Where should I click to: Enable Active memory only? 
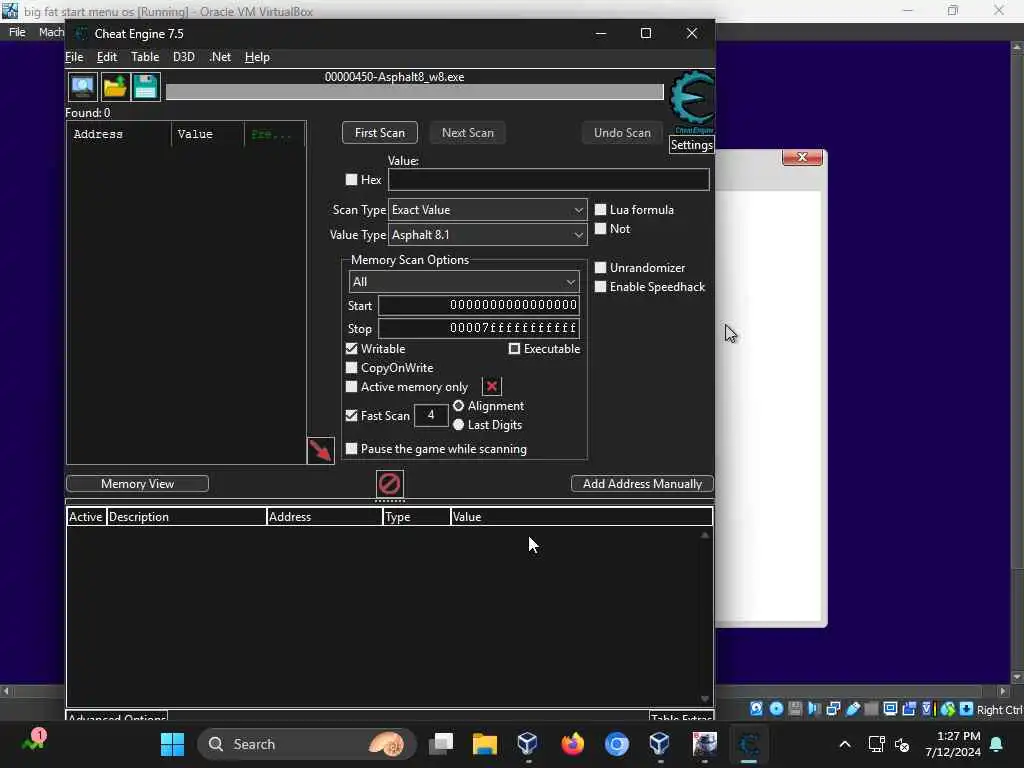pos(351,387)
